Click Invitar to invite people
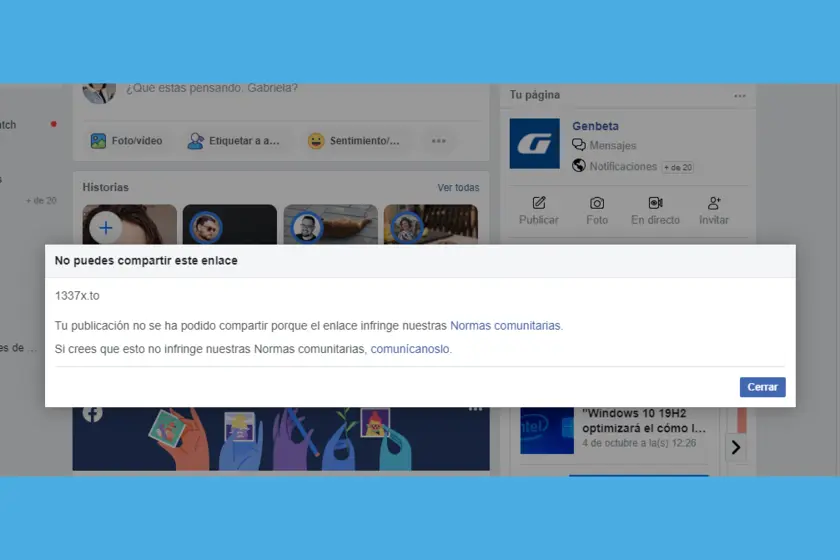 (714, 210)
